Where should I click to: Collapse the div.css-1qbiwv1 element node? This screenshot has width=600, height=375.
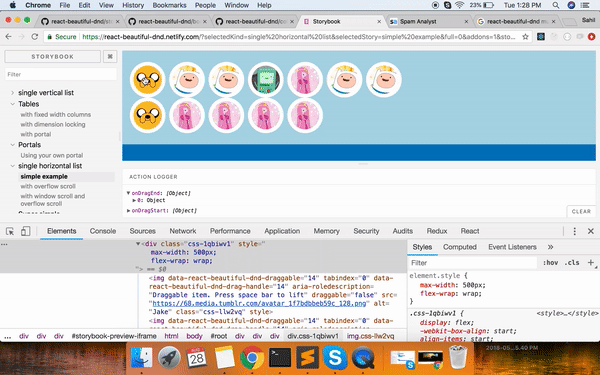coord(138,244)
